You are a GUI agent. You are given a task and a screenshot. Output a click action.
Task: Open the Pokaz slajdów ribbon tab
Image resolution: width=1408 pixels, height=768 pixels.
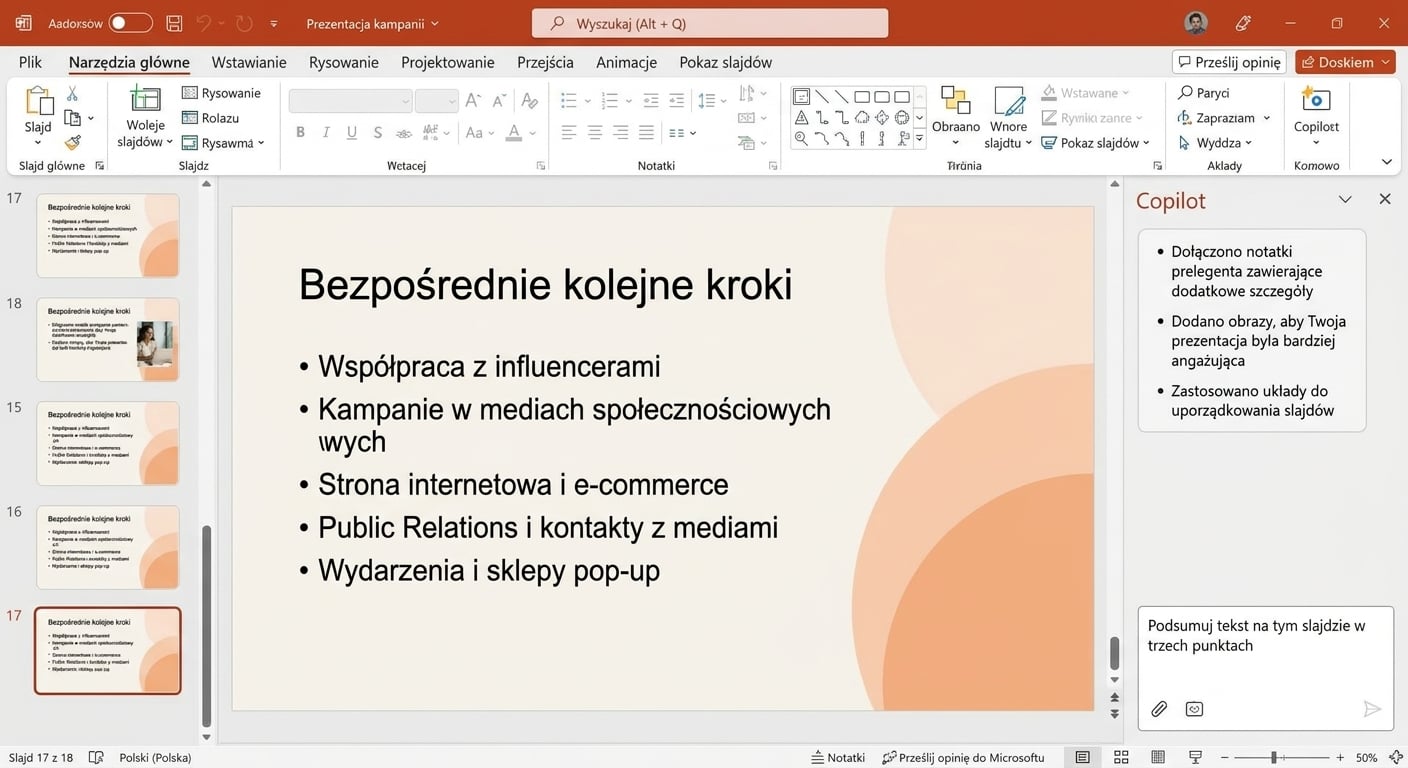pyautogui.click(x=726, y=62)
